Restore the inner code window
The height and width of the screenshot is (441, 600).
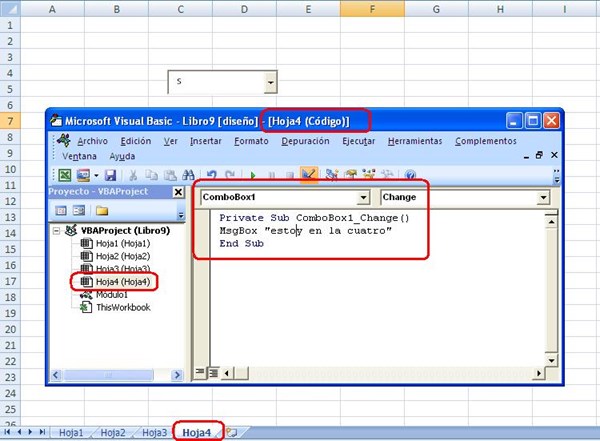tap(540, 155)
